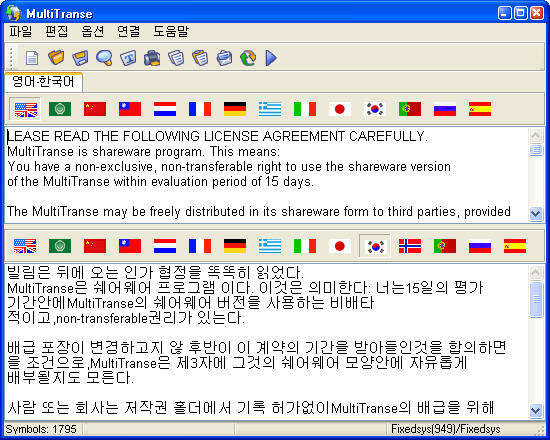Choose Russian flag in target language row

(x=480, y=246)
